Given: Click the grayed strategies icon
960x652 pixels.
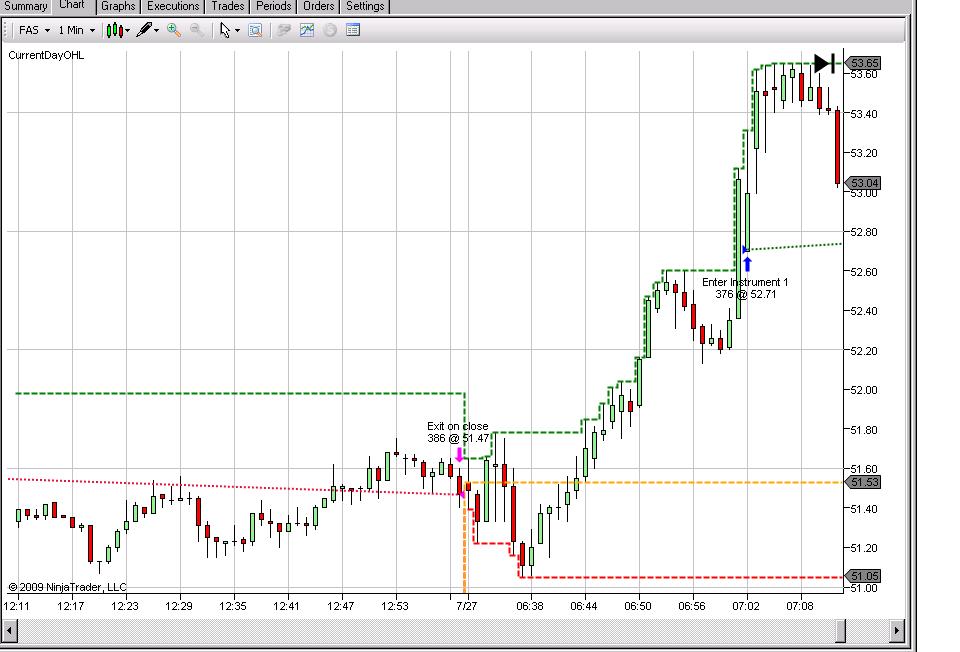Looking at the screenshot, I should (330, 30).
